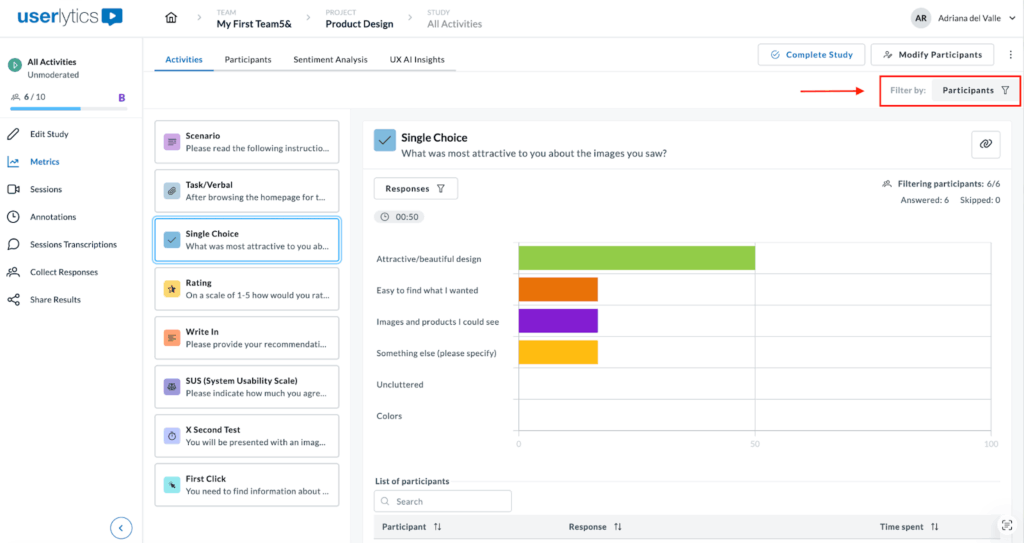Open Edit Study from the sidebar
This screenshot has height=543, width=1024.
point(49,134)
